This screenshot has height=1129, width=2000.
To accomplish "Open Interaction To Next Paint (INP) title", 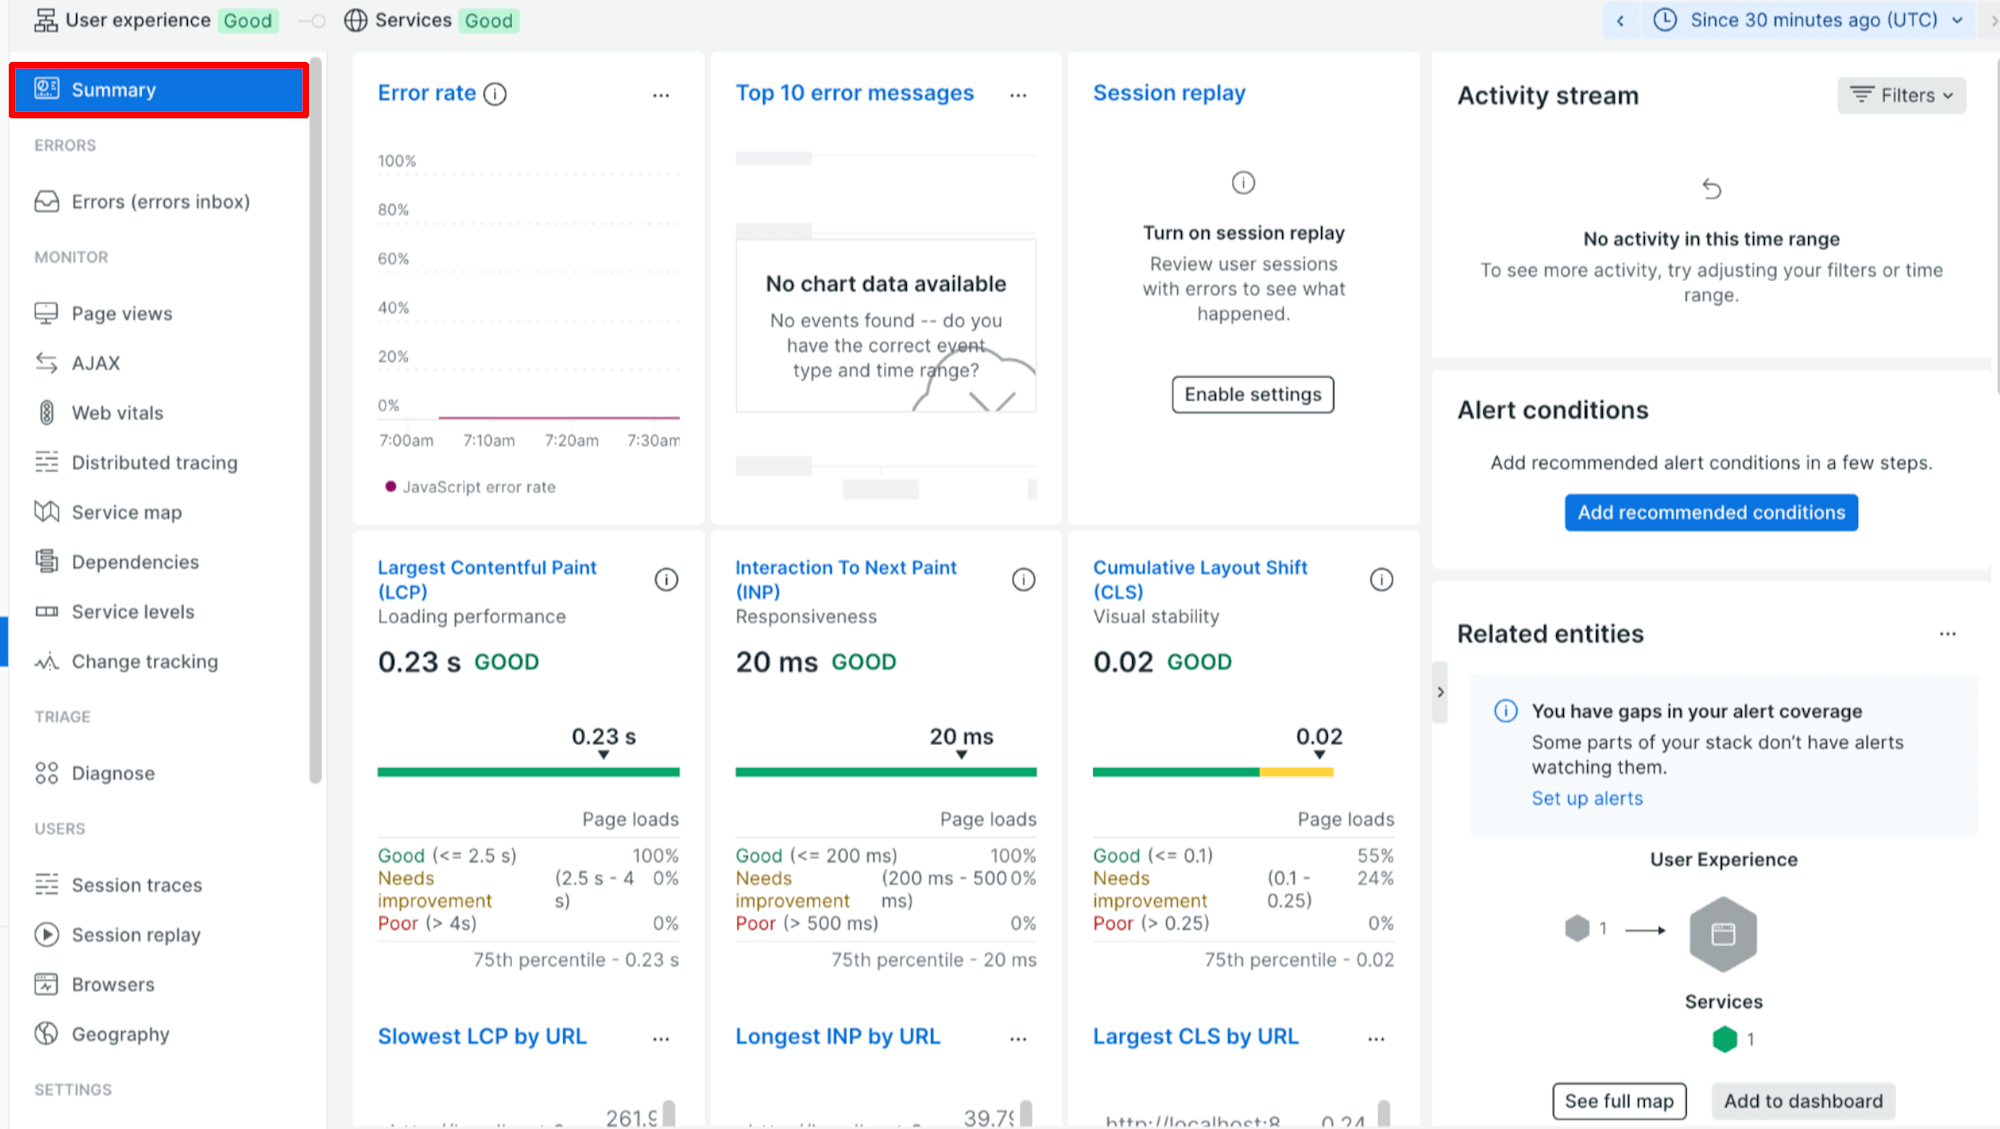I will click(x=846, y=580).
